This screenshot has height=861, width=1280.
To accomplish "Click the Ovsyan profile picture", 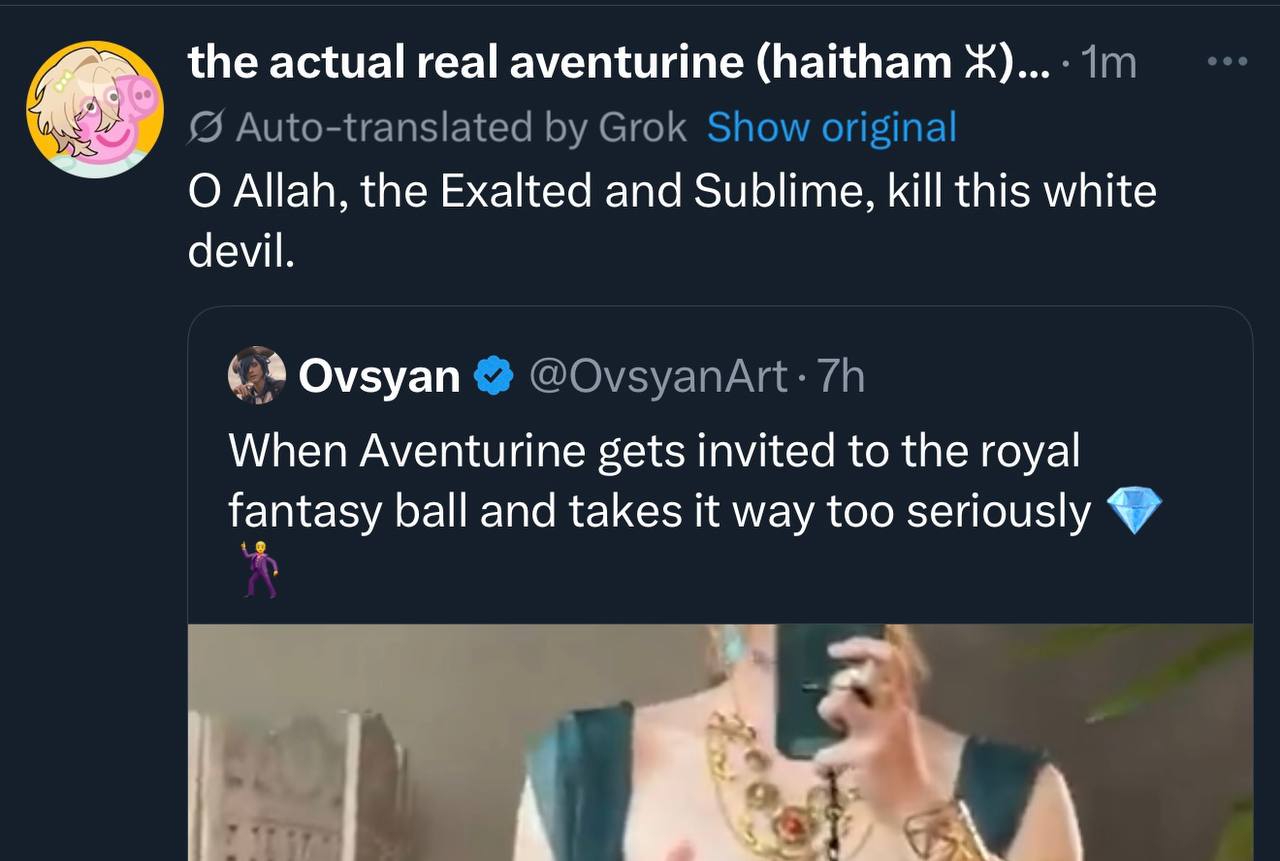I will [257, 376].
